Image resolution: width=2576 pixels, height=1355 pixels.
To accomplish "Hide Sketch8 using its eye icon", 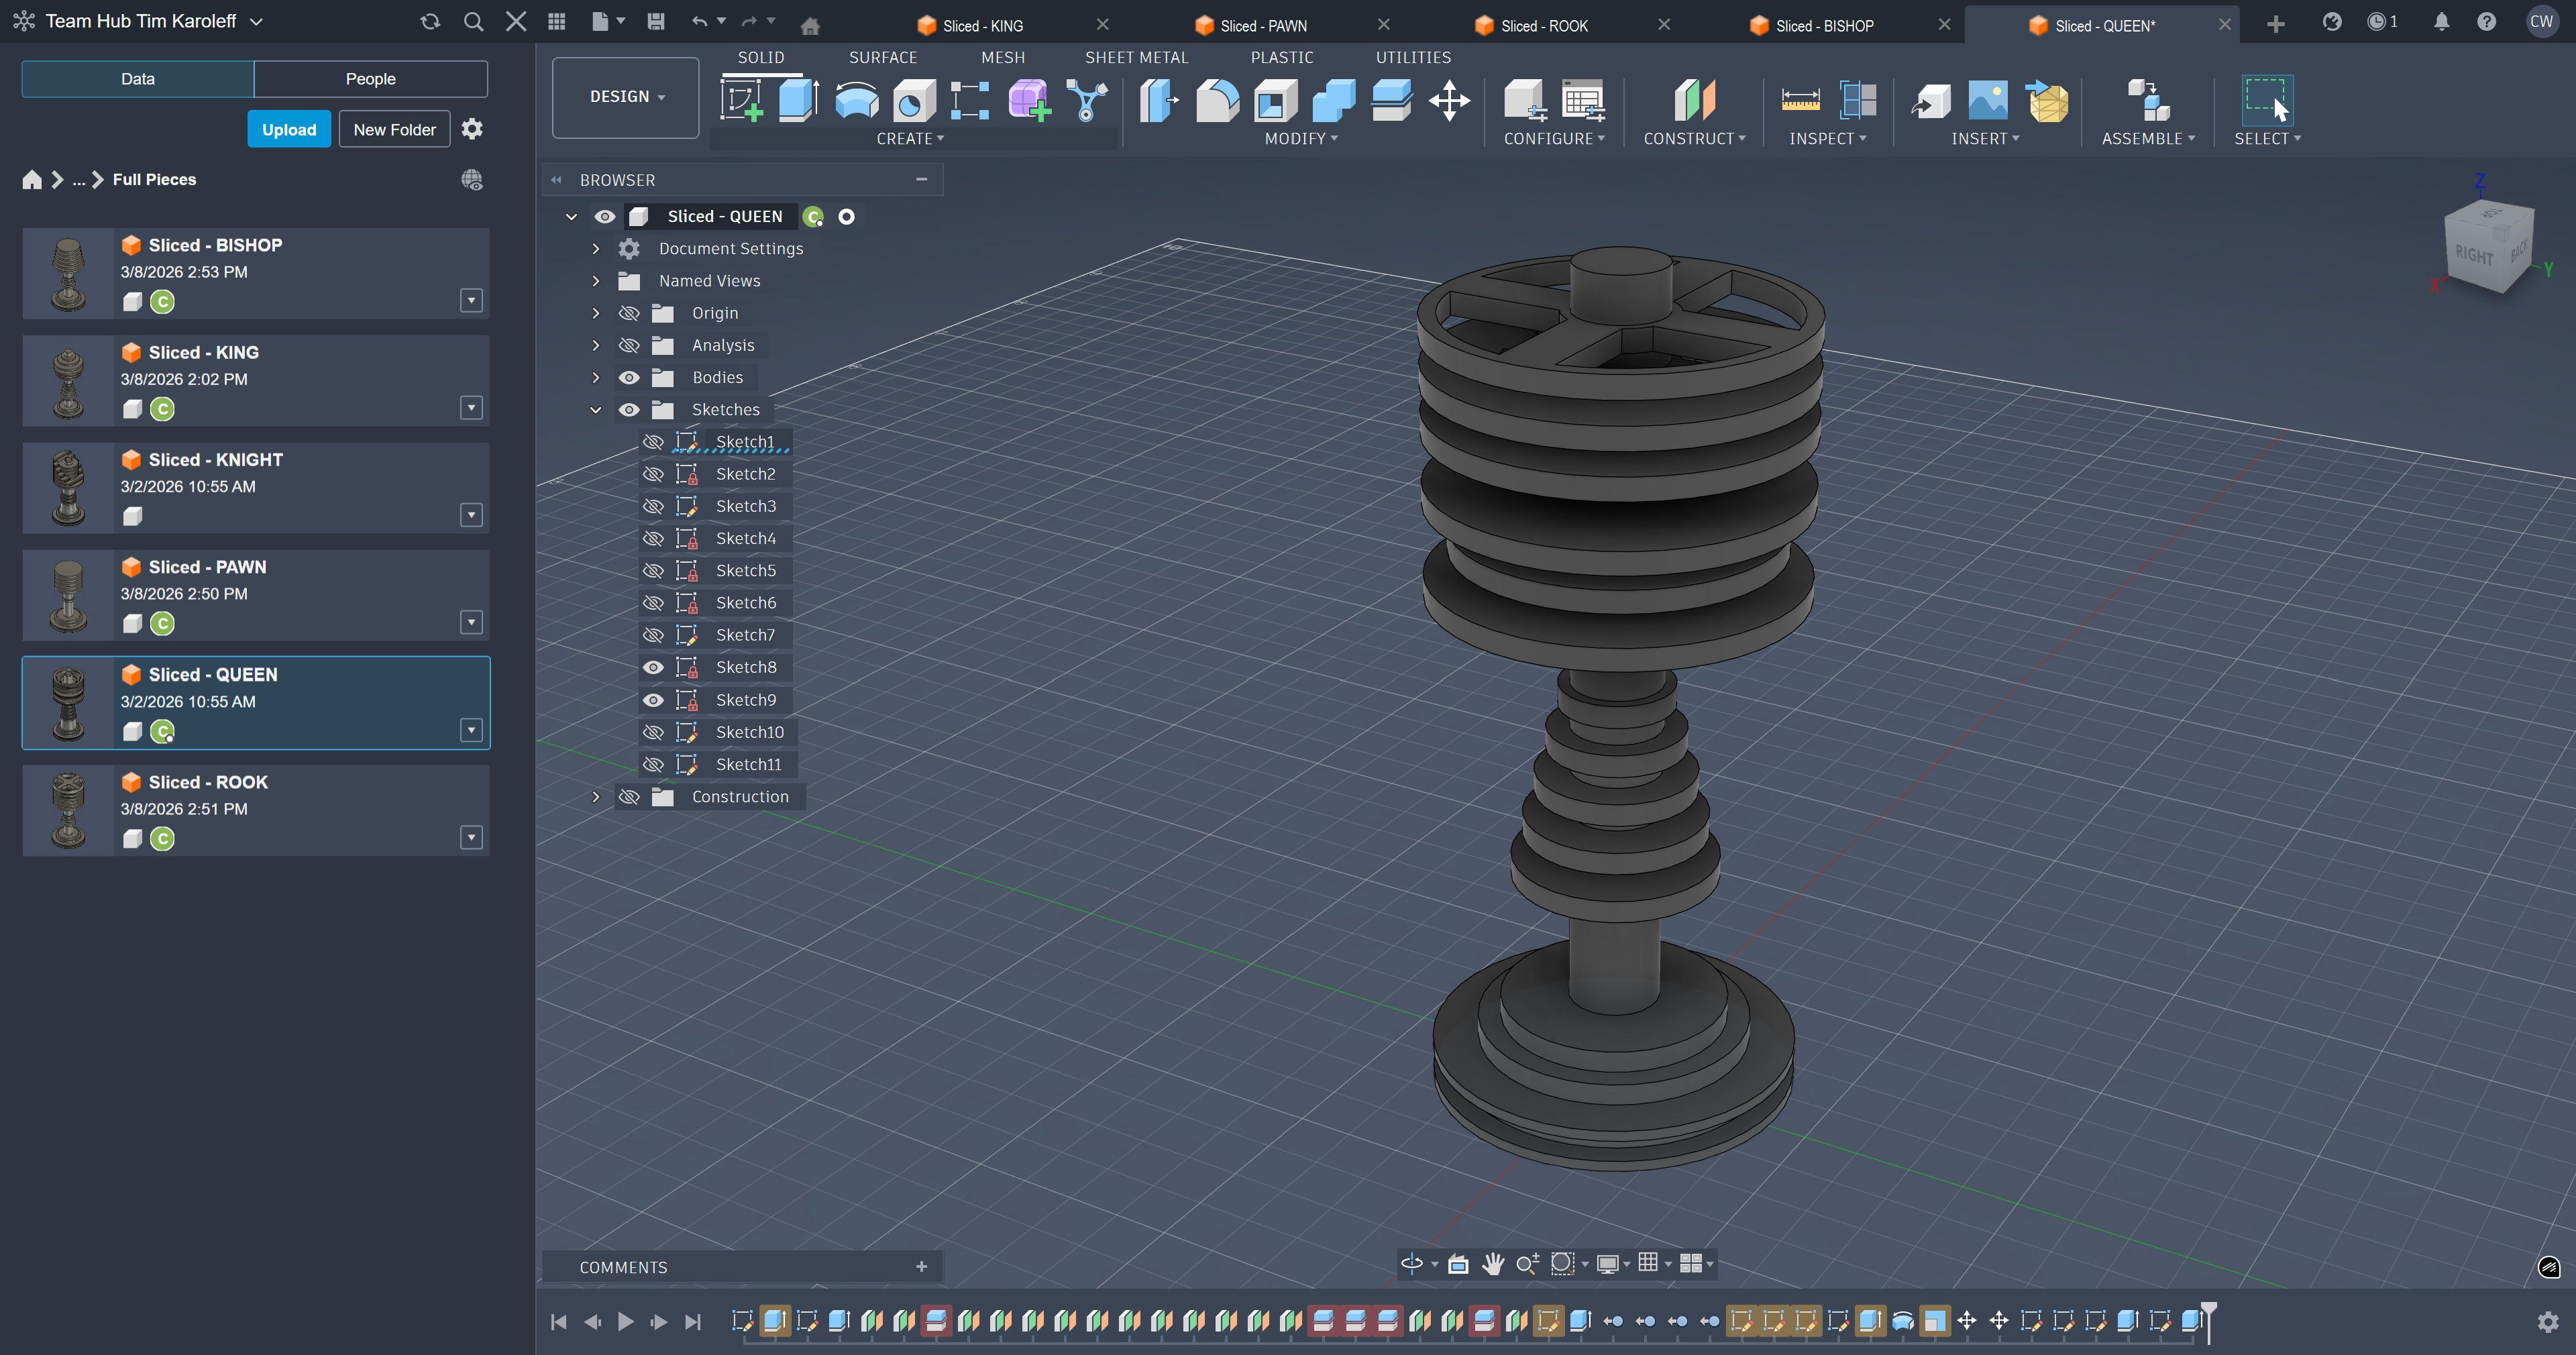I will (653, 668).
